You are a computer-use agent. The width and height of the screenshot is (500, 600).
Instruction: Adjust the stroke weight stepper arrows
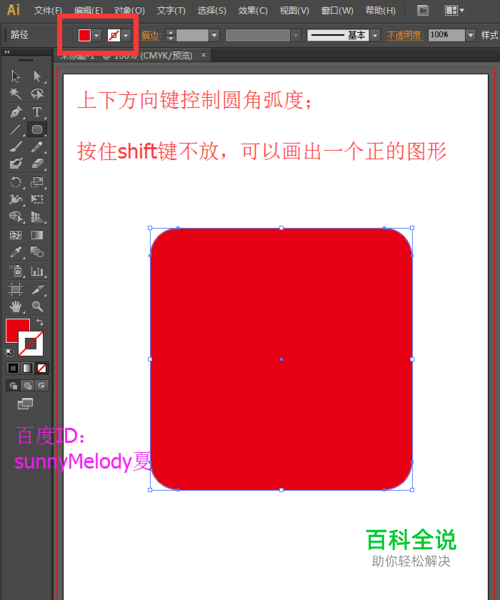pos(171,35)
